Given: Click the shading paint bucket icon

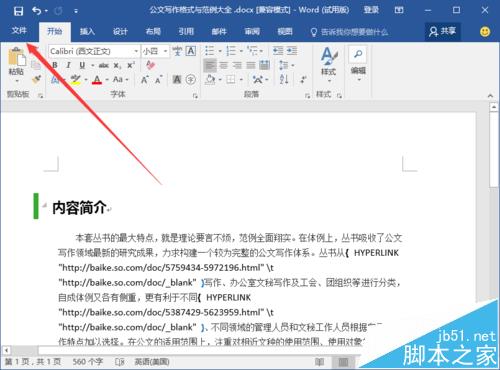Looking at the screenshot, I should 211,79.
